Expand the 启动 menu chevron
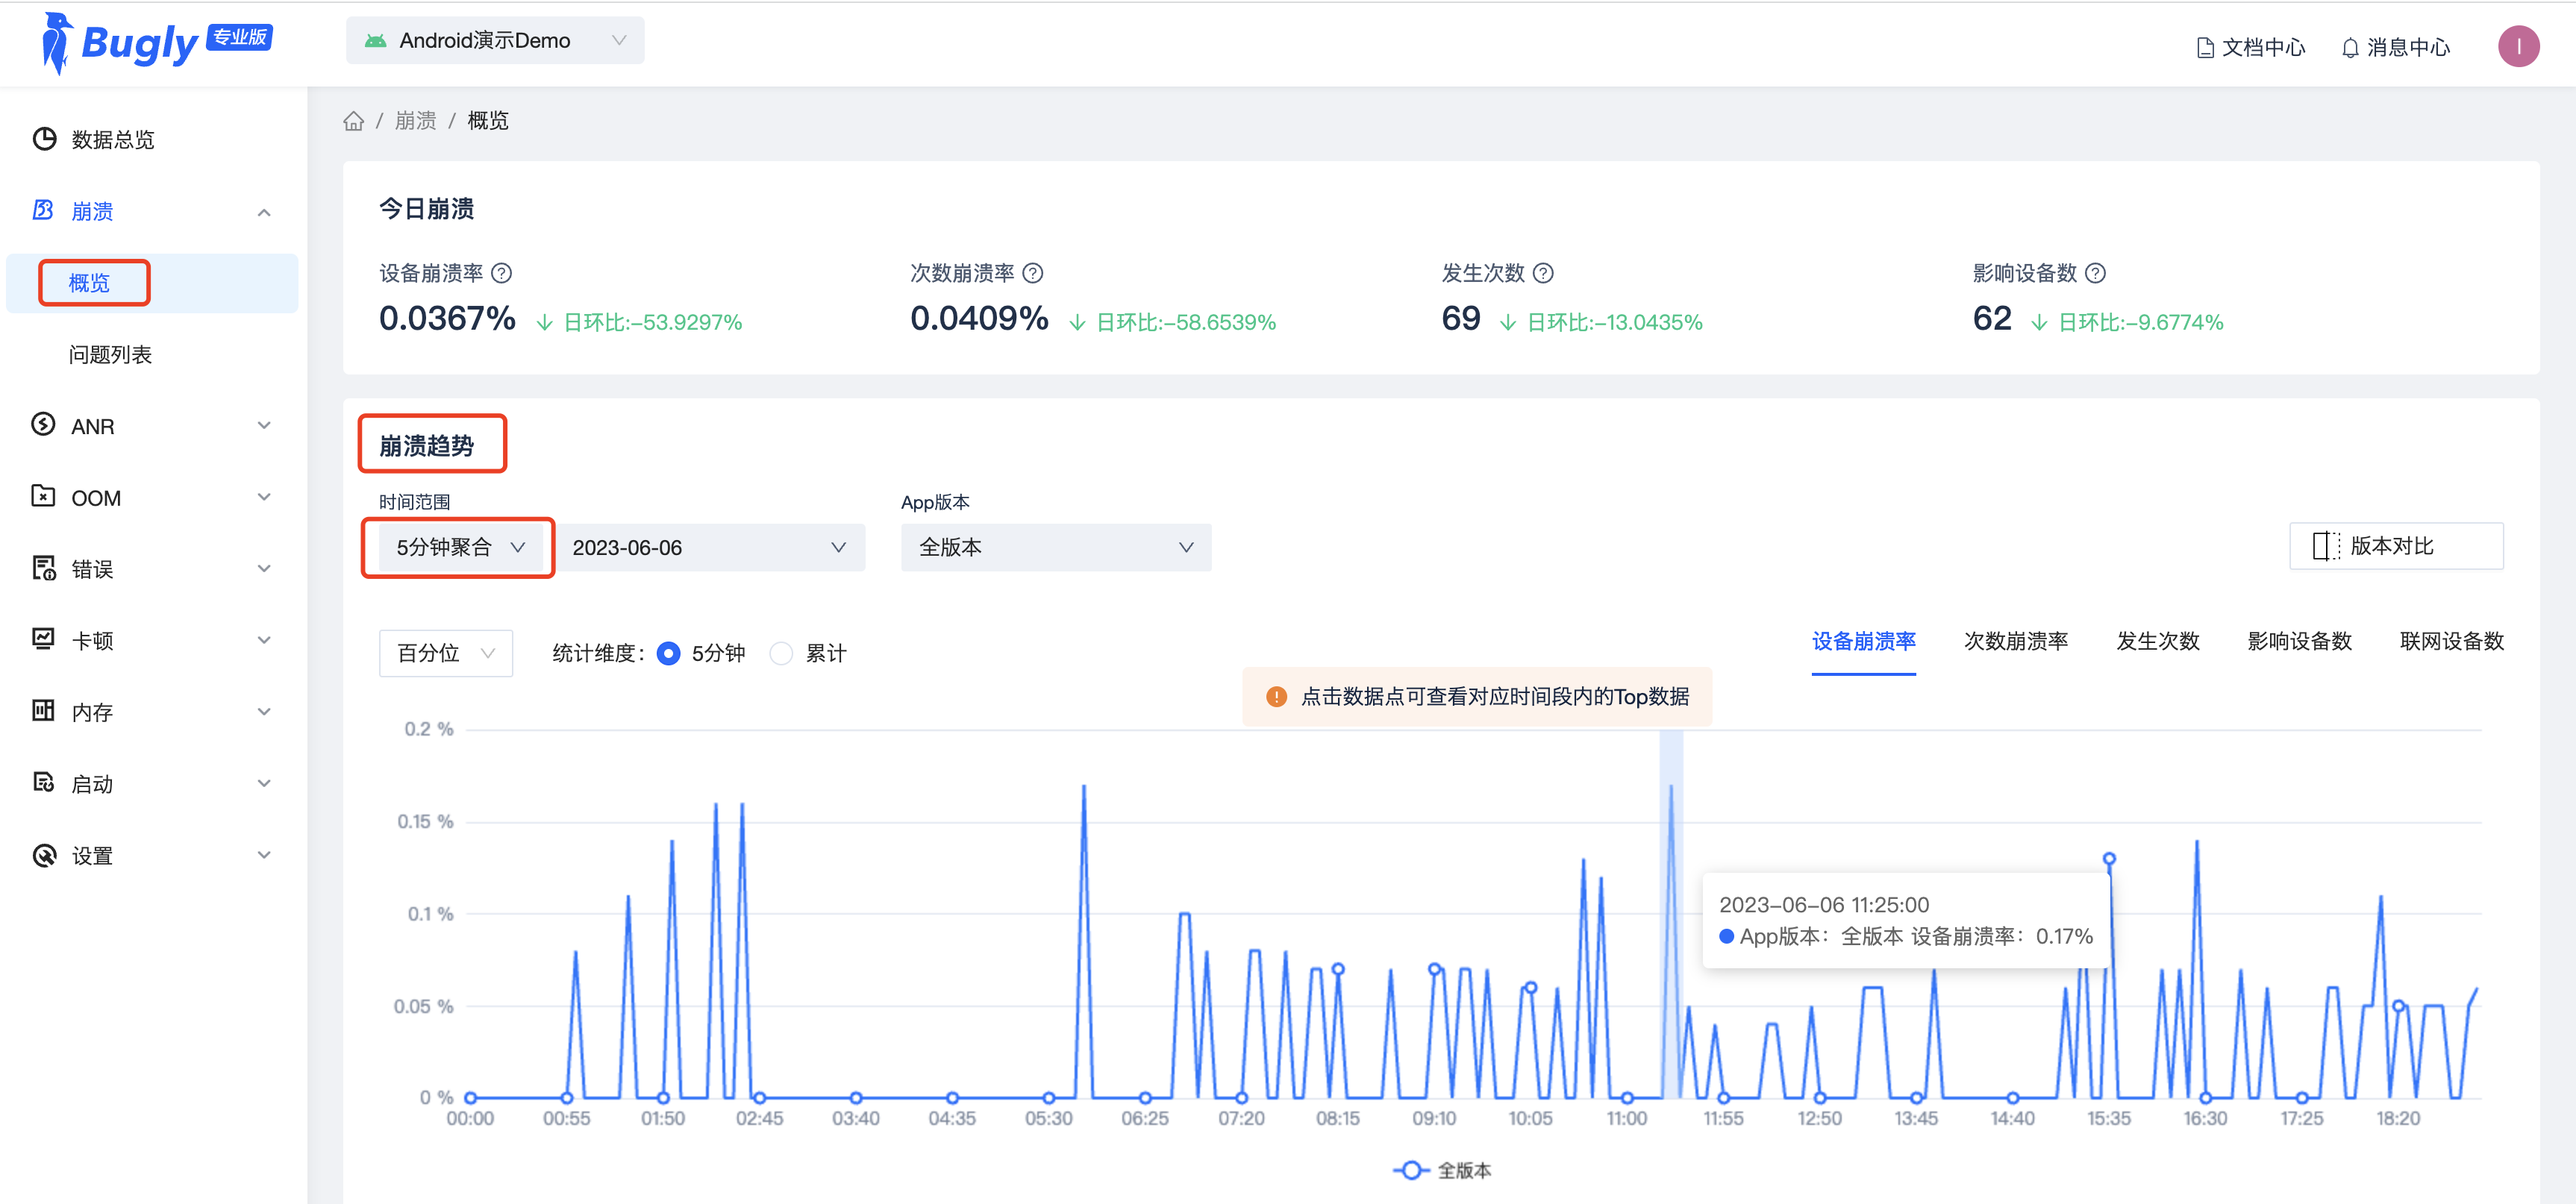Screen dimensions: 2576x1204 [x=264, y=783]
